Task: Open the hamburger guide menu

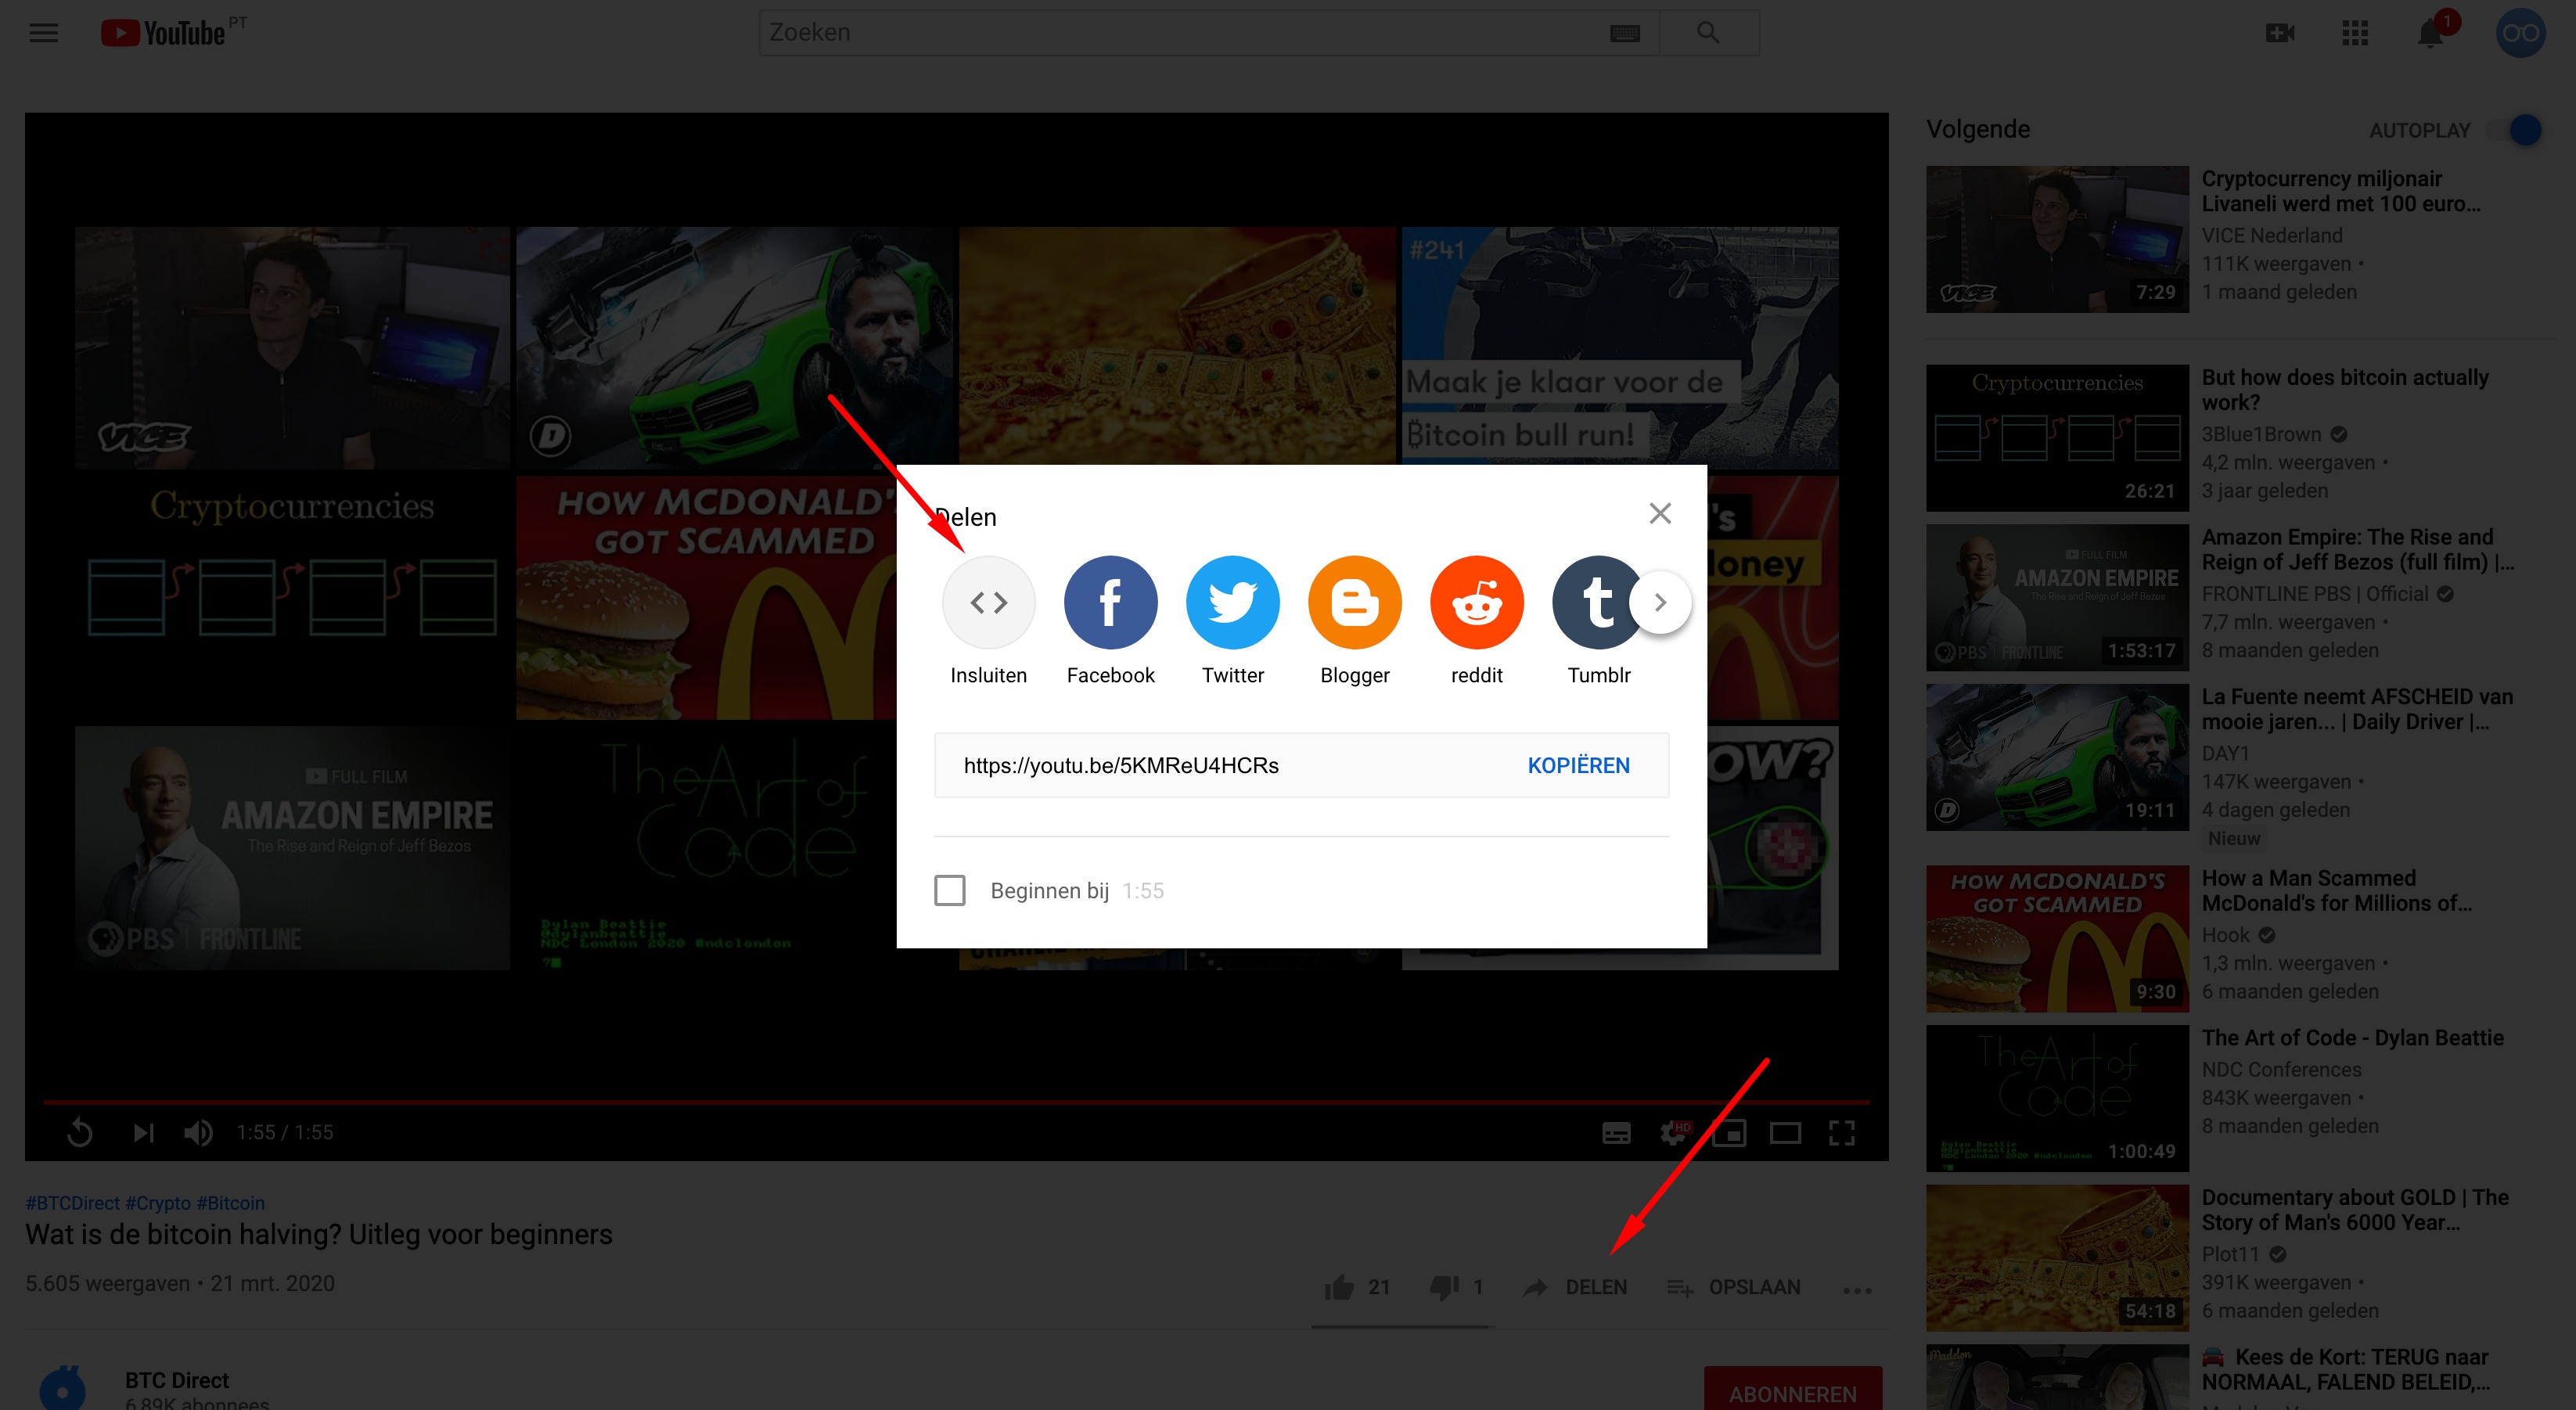Action: 43,33
